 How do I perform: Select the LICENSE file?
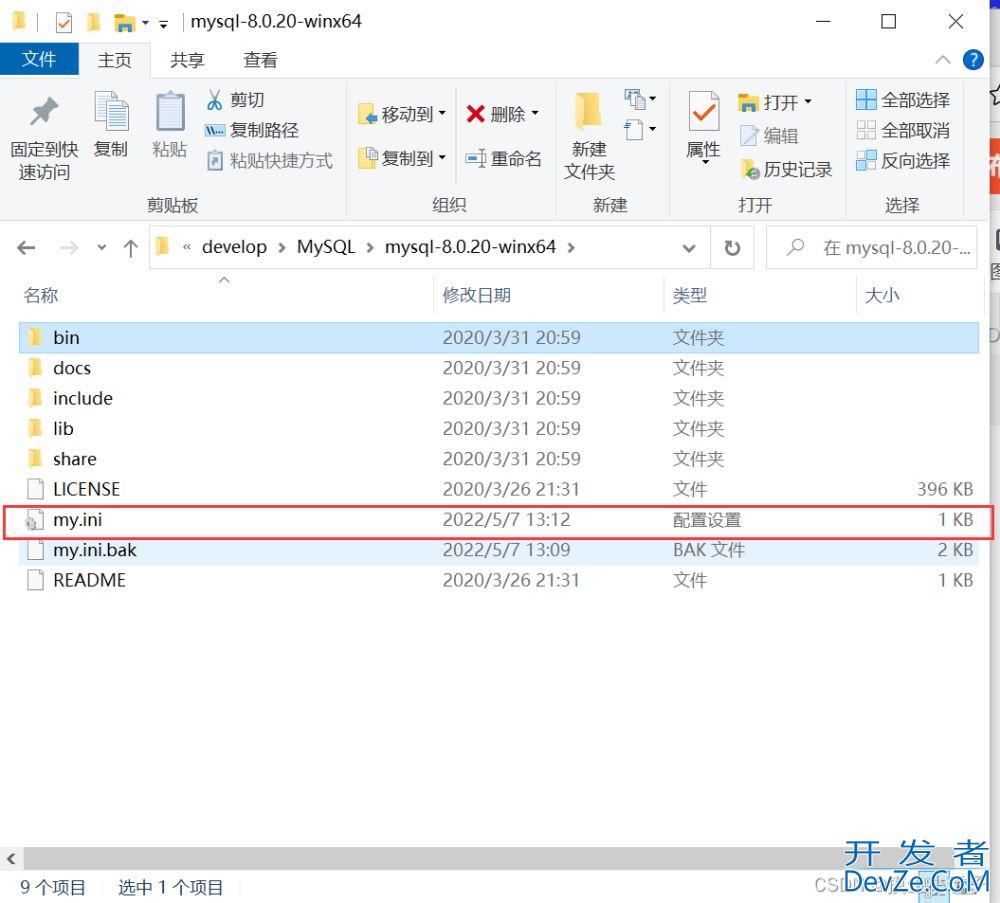pyautogui.click(x=499, y=489)
